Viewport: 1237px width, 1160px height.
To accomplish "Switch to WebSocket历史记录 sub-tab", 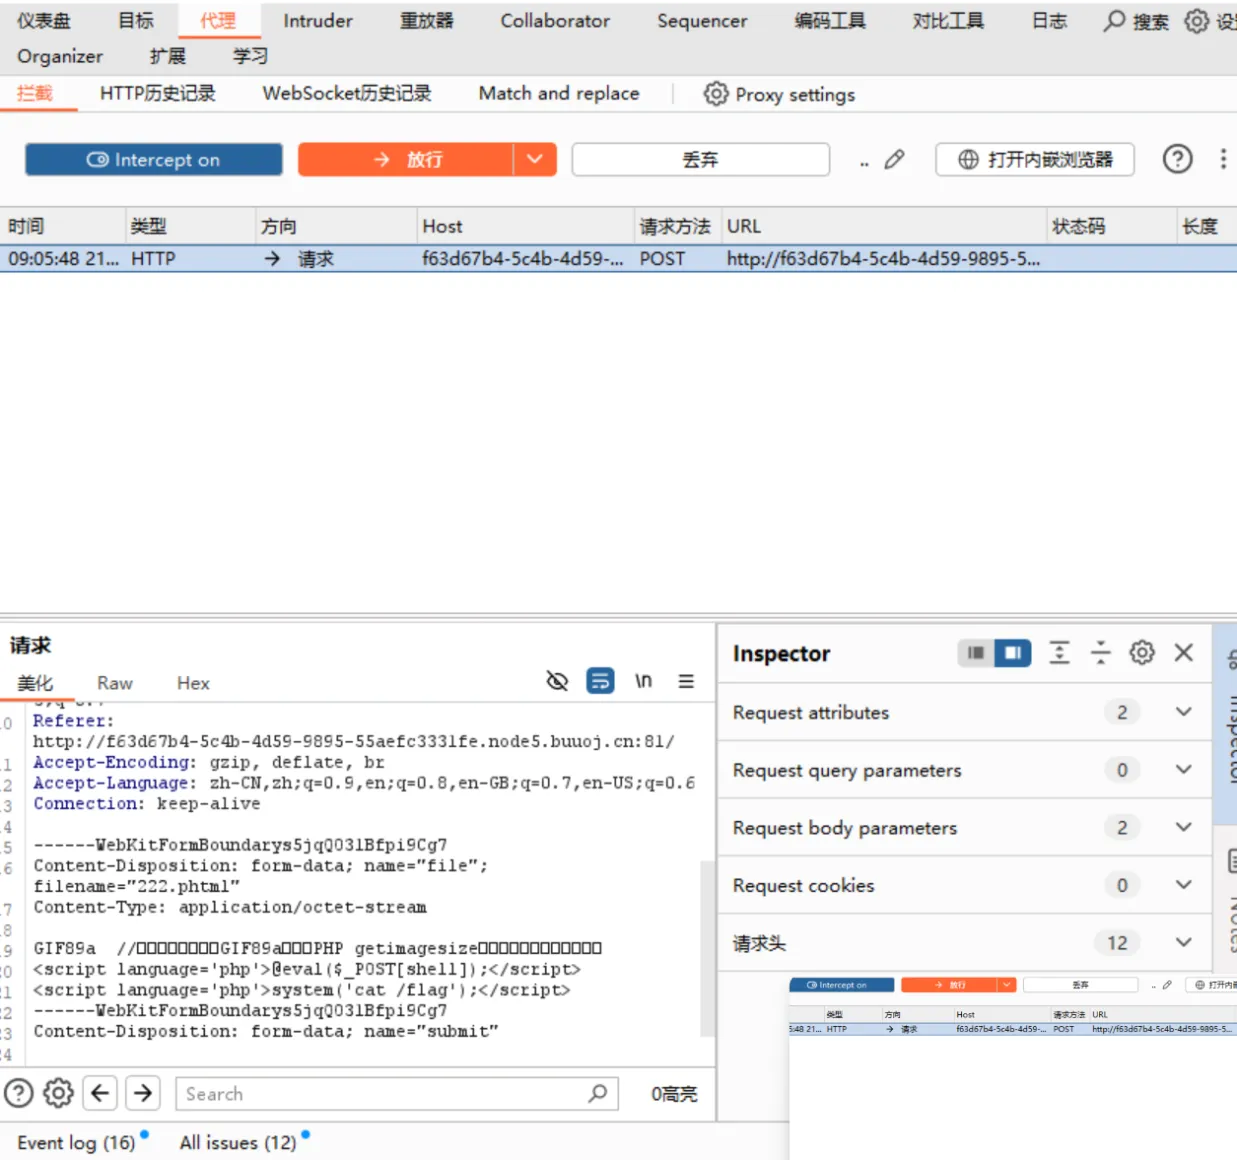I will point(347,94).
